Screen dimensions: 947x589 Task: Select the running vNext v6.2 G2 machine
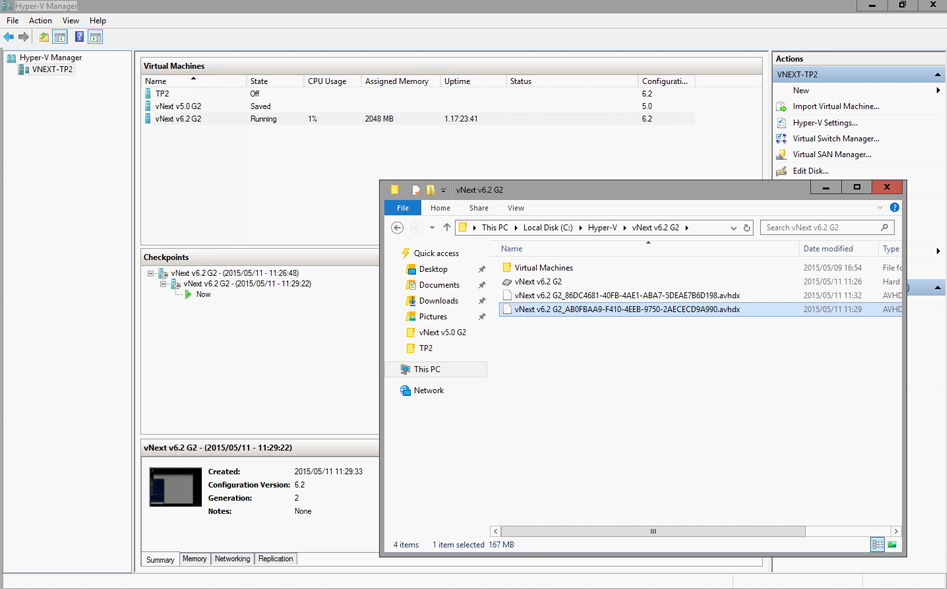[419, 119]
